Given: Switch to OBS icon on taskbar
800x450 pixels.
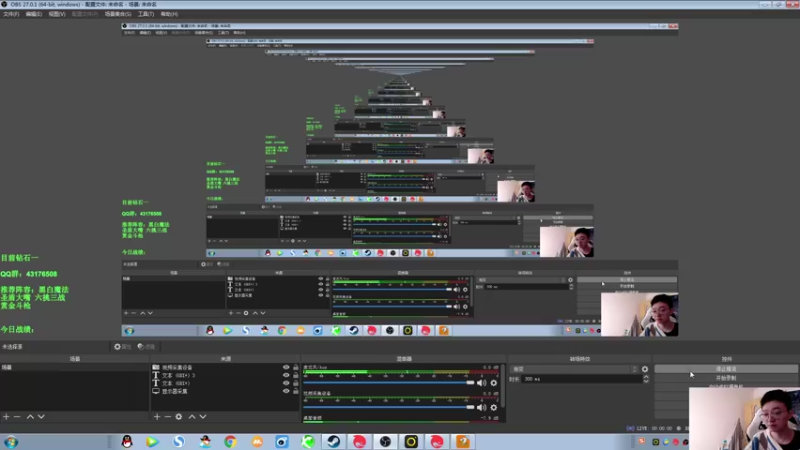Looking at the screenshot, I should [x=385, y=441].
